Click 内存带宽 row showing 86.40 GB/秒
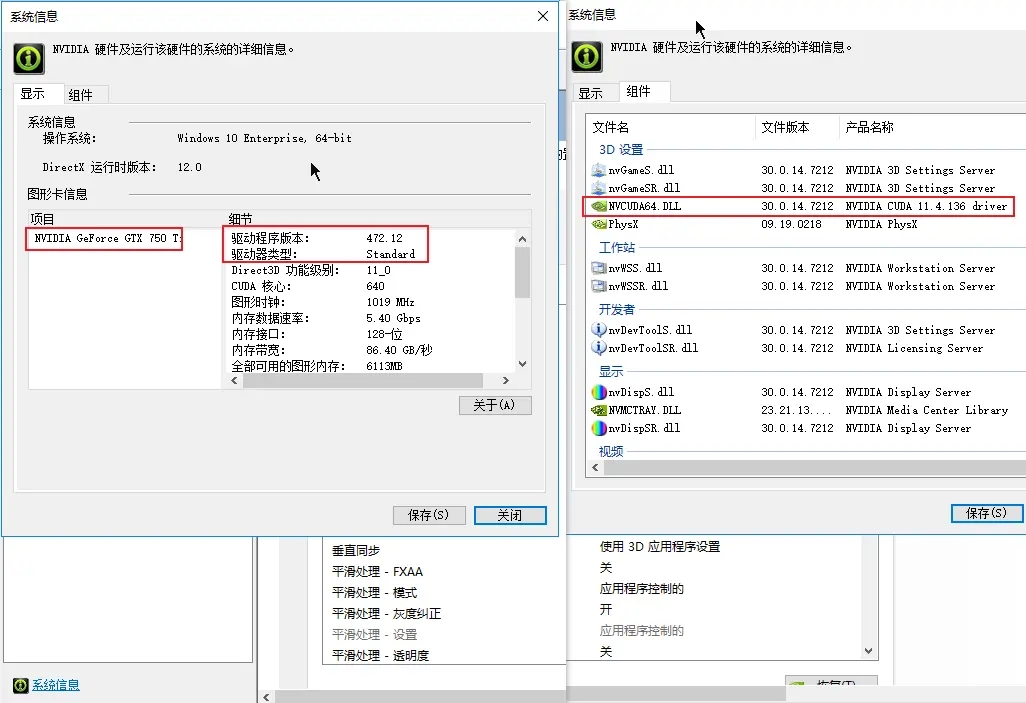 331,350
